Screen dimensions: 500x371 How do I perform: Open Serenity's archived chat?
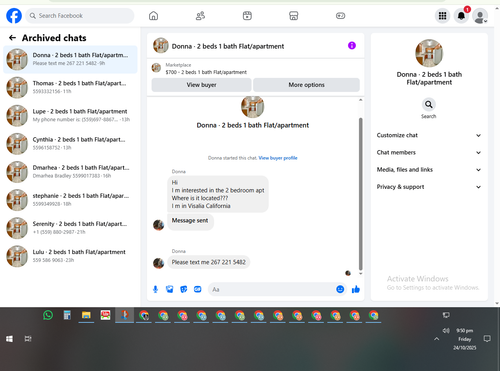pyautogui.click(x=70, y=228)
